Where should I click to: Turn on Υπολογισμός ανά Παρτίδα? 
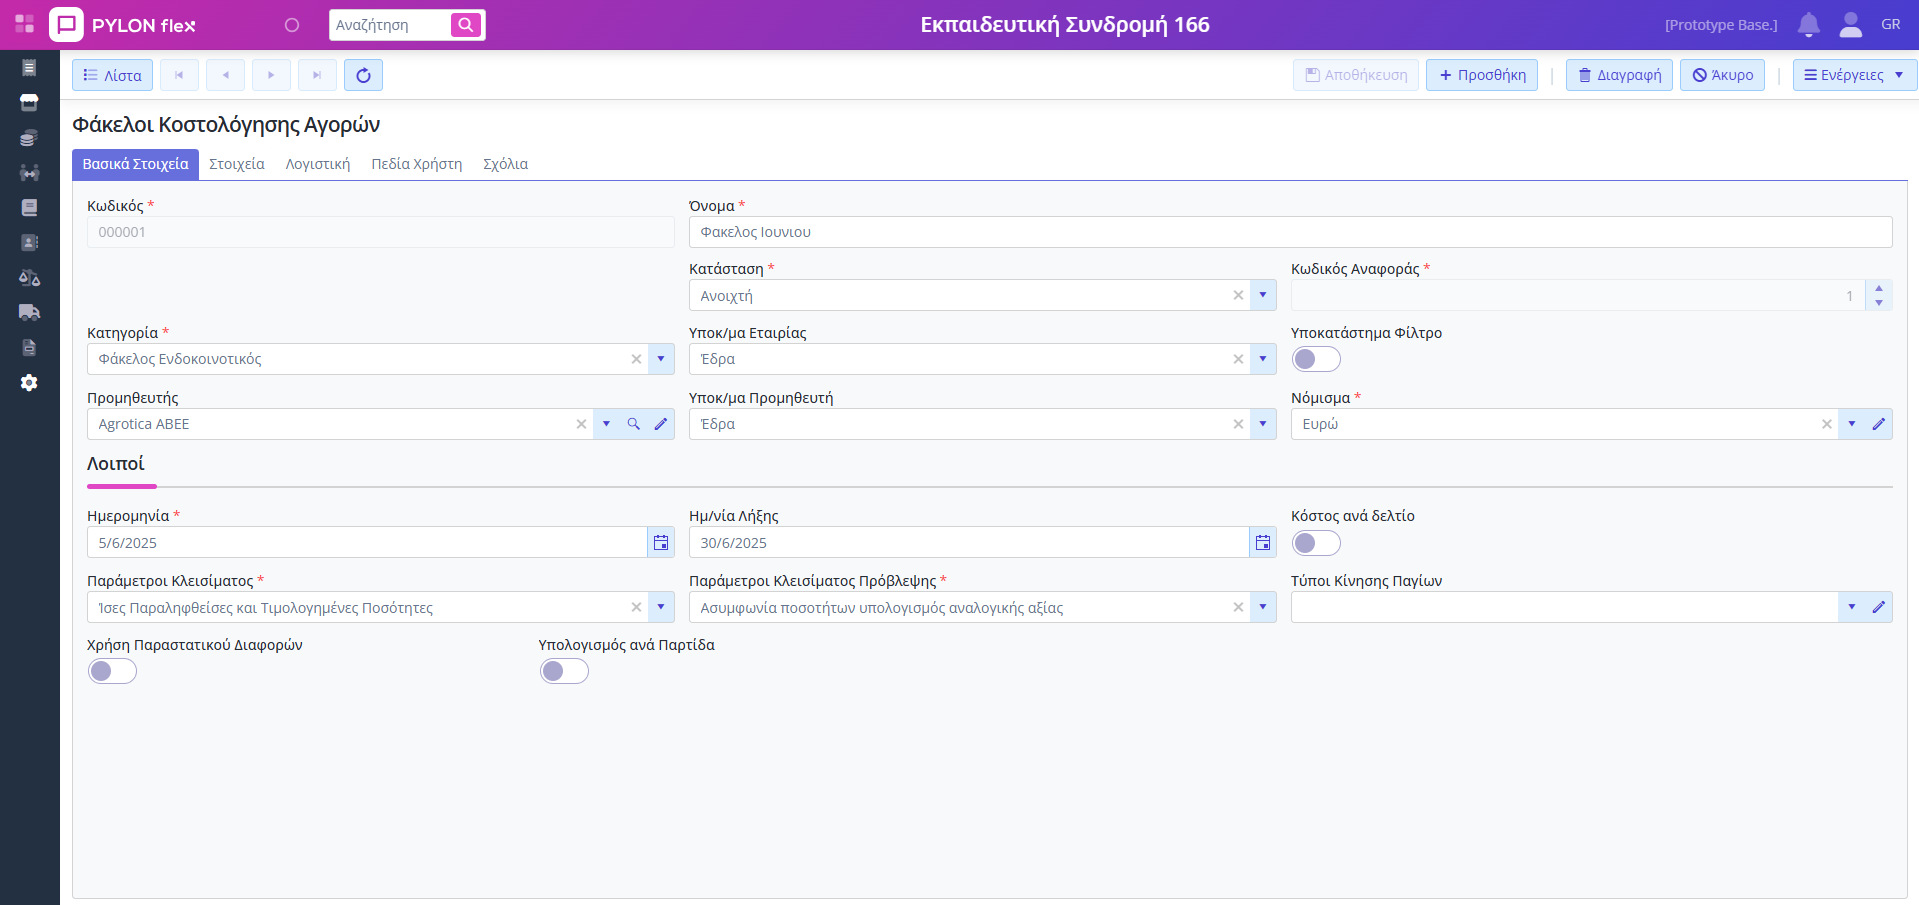[x=565, y=671]
